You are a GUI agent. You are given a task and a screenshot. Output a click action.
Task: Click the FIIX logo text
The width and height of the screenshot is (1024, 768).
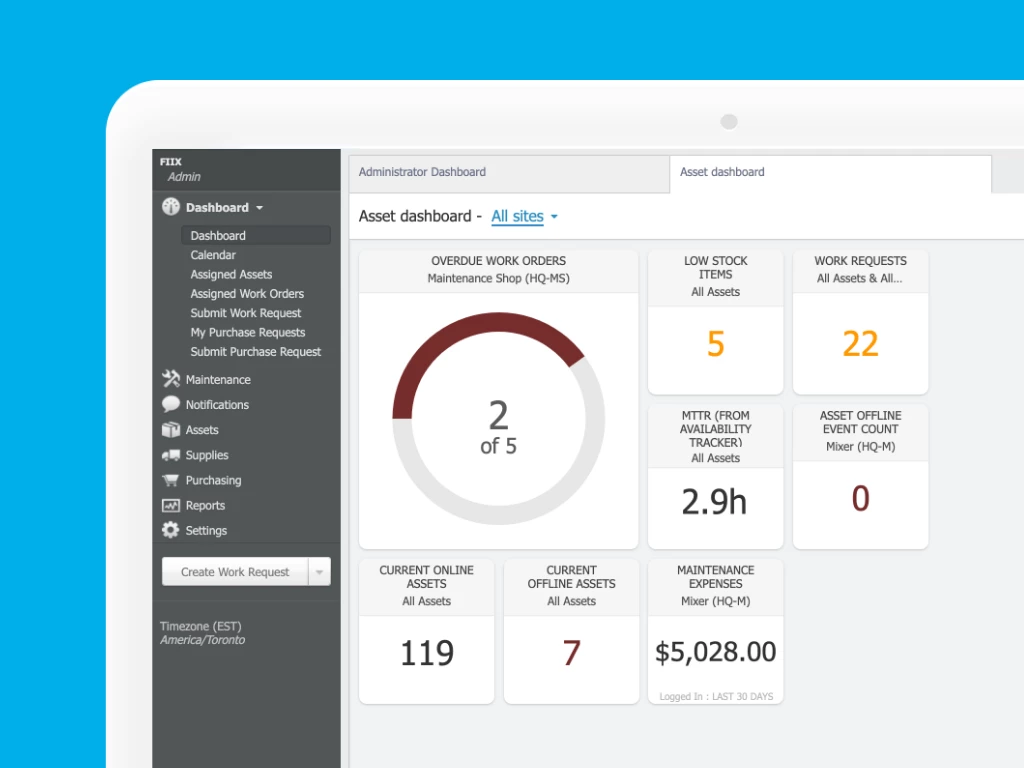pos(170,162)
